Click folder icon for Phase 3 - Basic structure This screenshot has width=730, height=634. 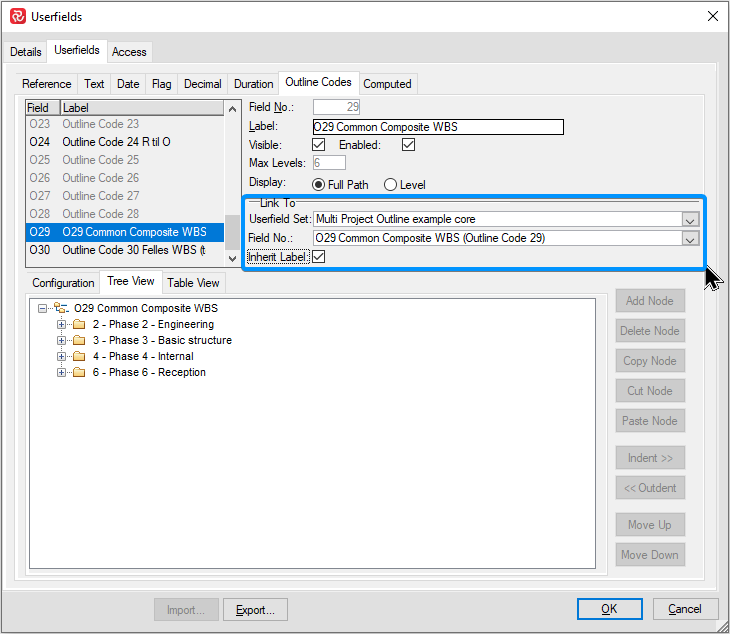79,341
